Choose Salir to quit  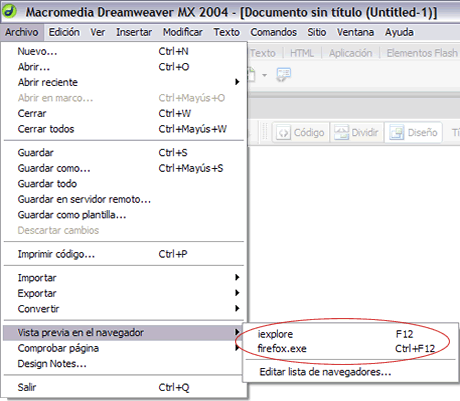click(124, 387)
